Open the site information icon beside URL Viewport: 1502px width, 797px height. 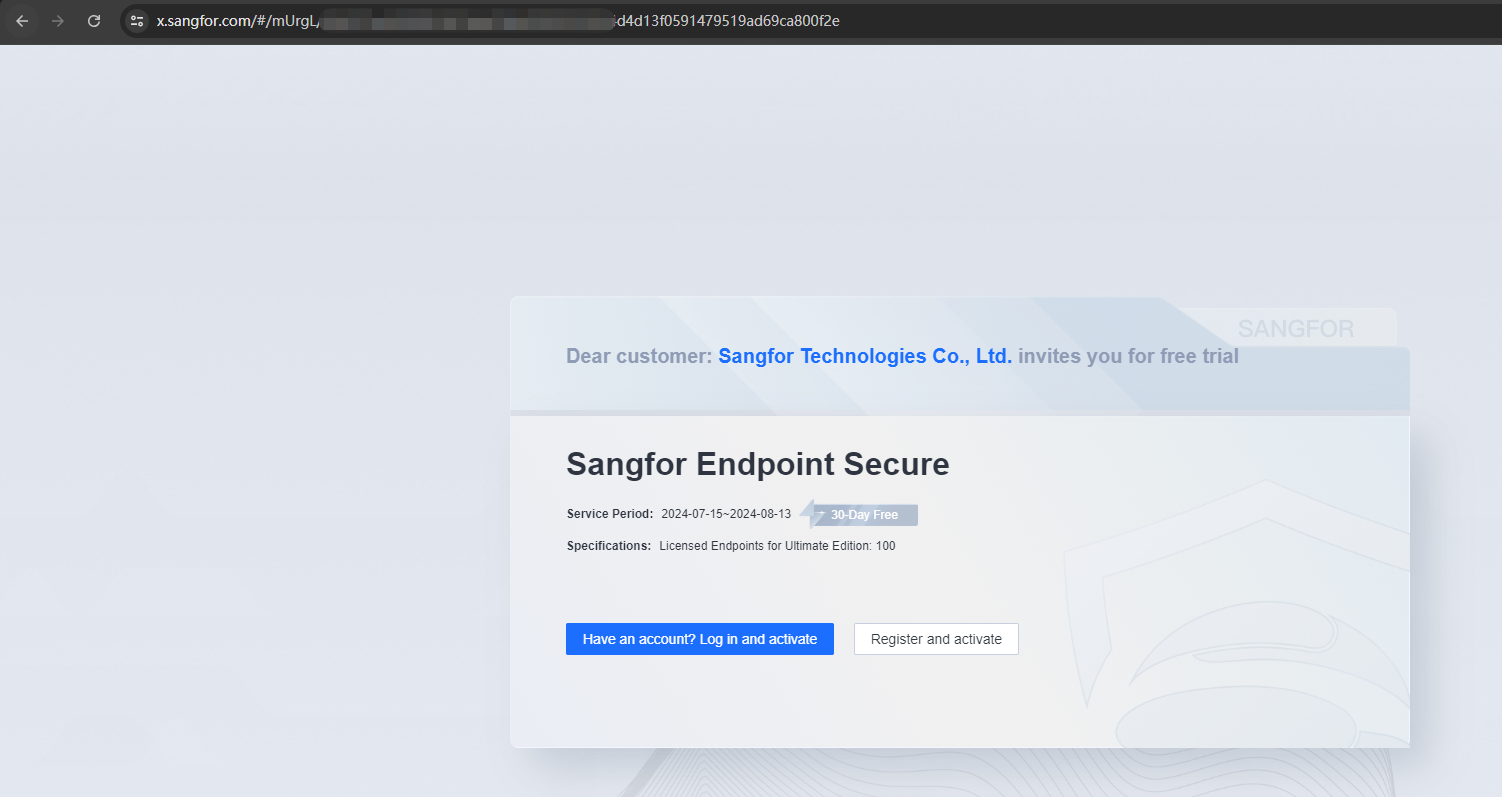[137, 21]
